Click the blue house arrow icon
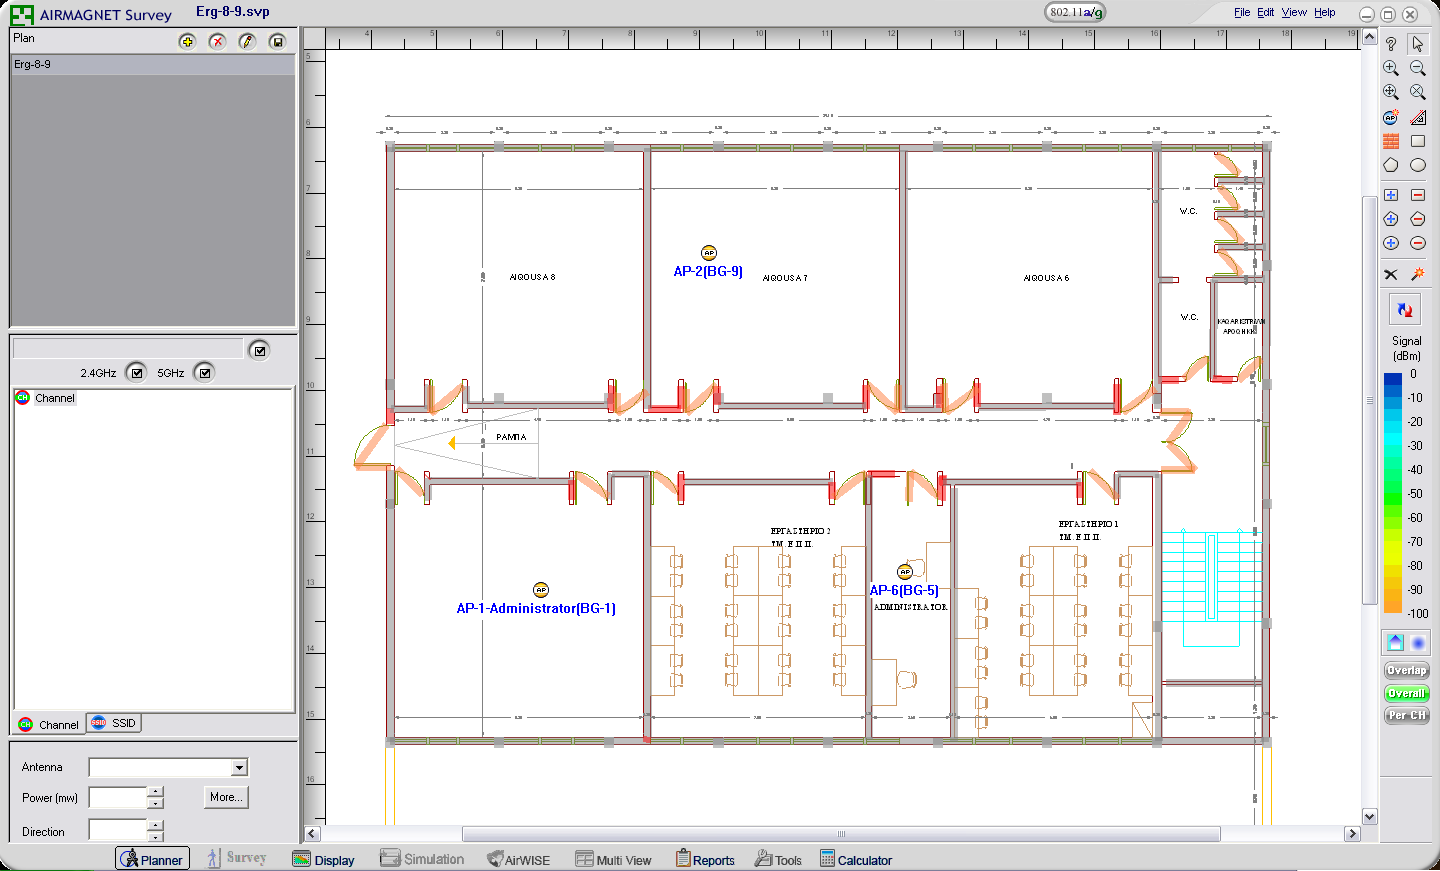The height and width of the screenshot is (871, 1440). tap(1395, 642)
